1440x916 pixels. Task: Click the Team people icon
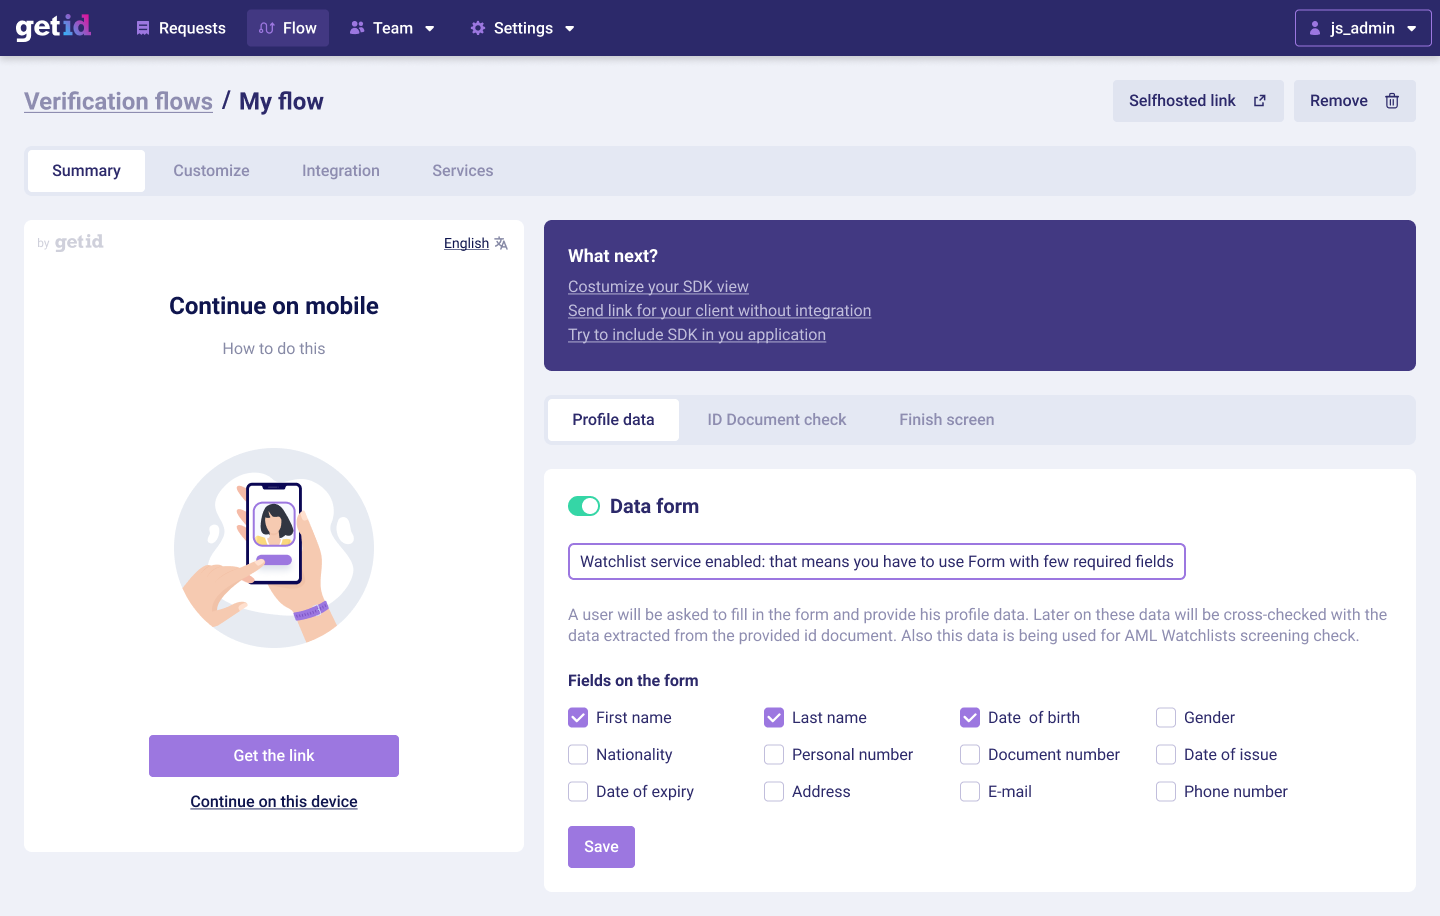(x=357, y=28)
